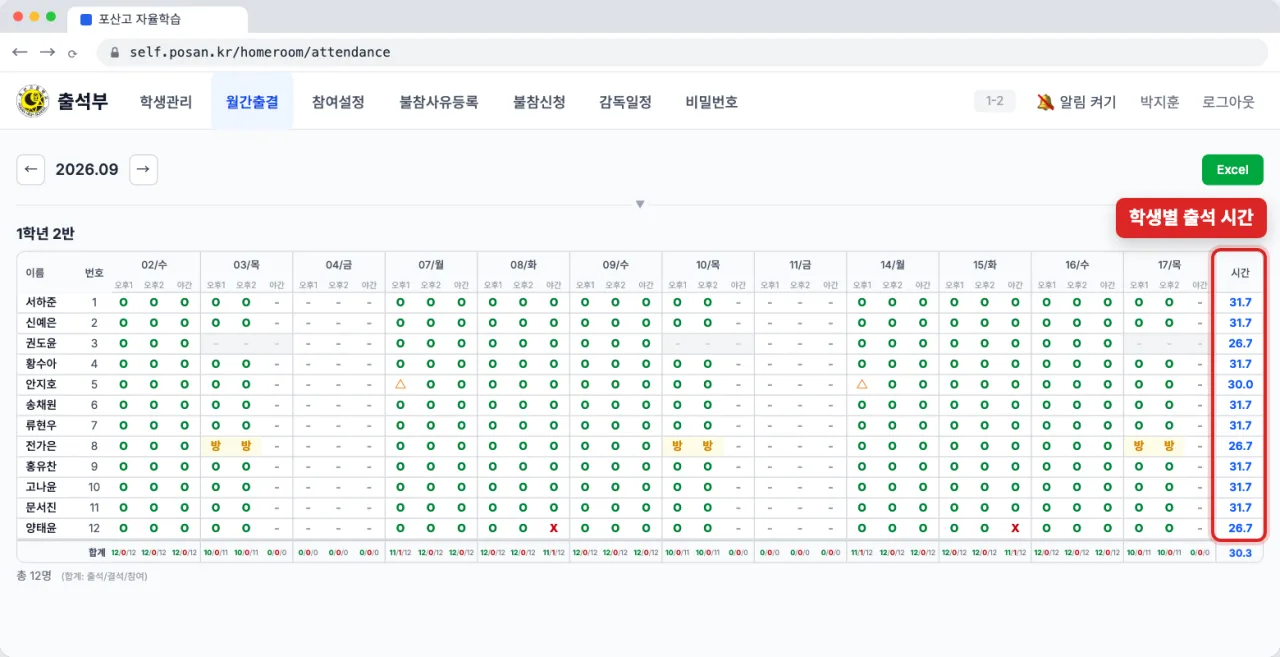The width and height of the screenshot is (1280, 657).
Task: Click the lock icon in the address bar
Action: 115,52
